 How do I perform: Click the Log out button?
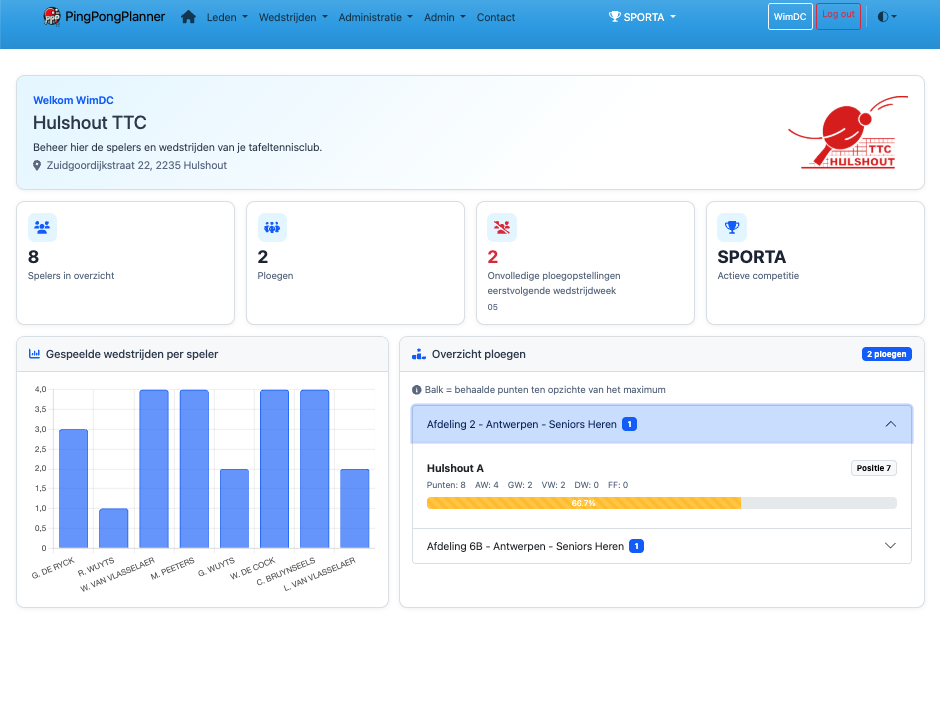point(838,16)
